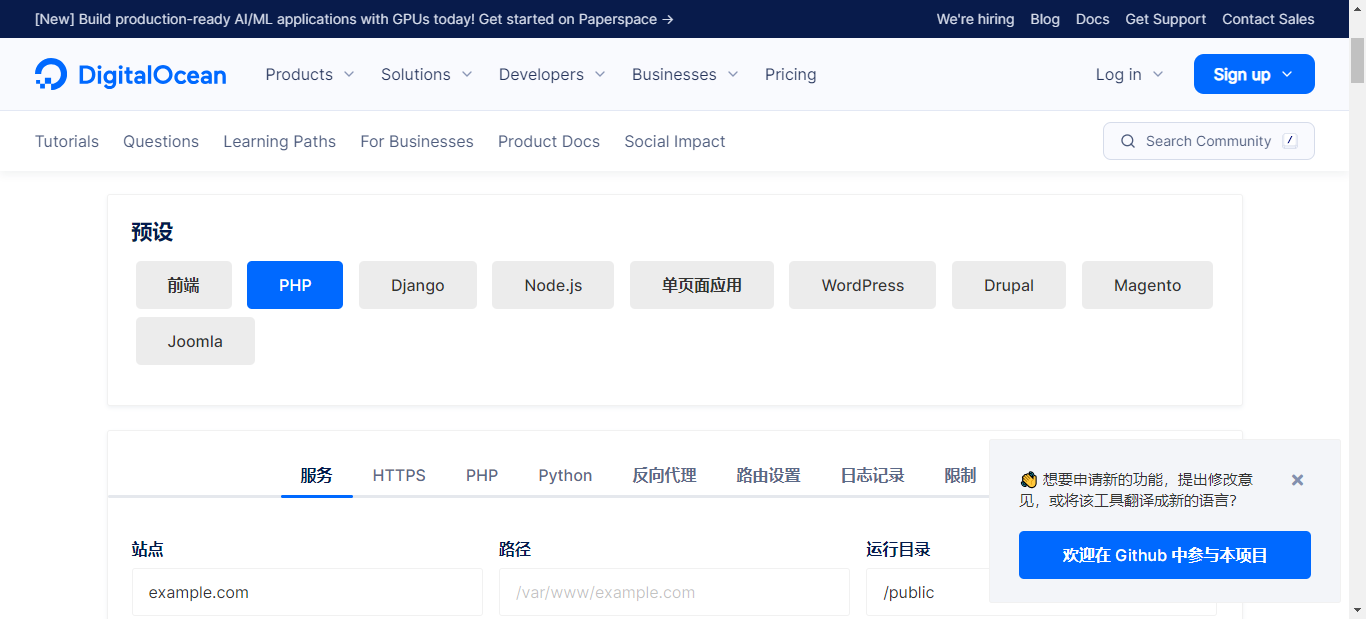This screenshot has height=619, width=1366.
Task: Open For Businesses community link
Action: (x=417, y=141)
